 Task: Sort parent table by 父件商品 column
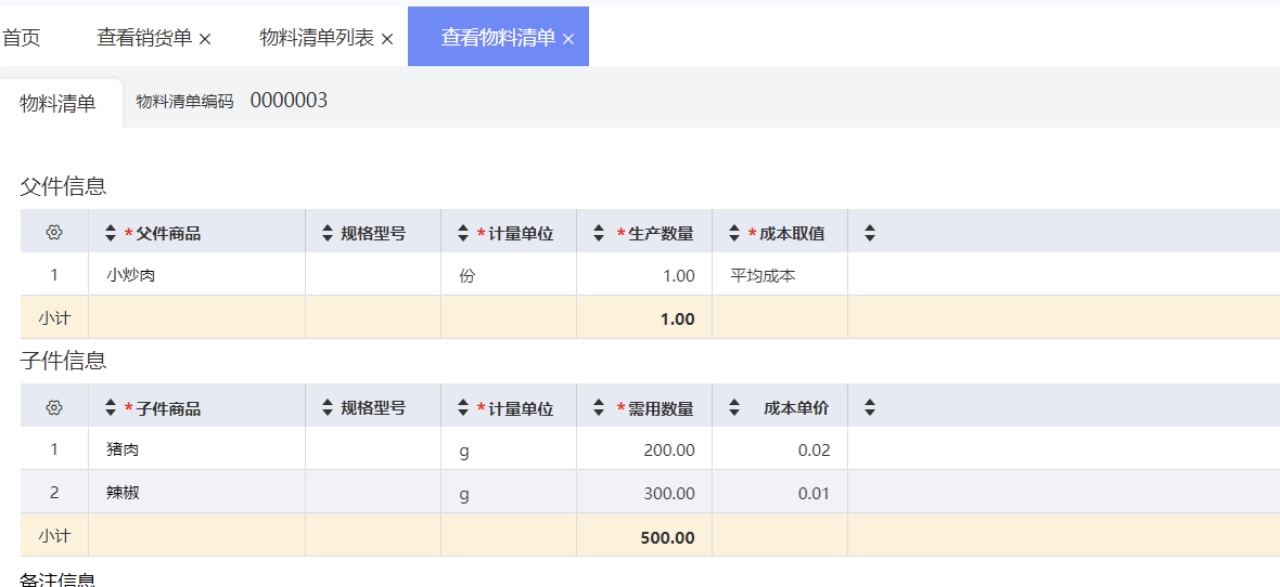click(111, 233)
